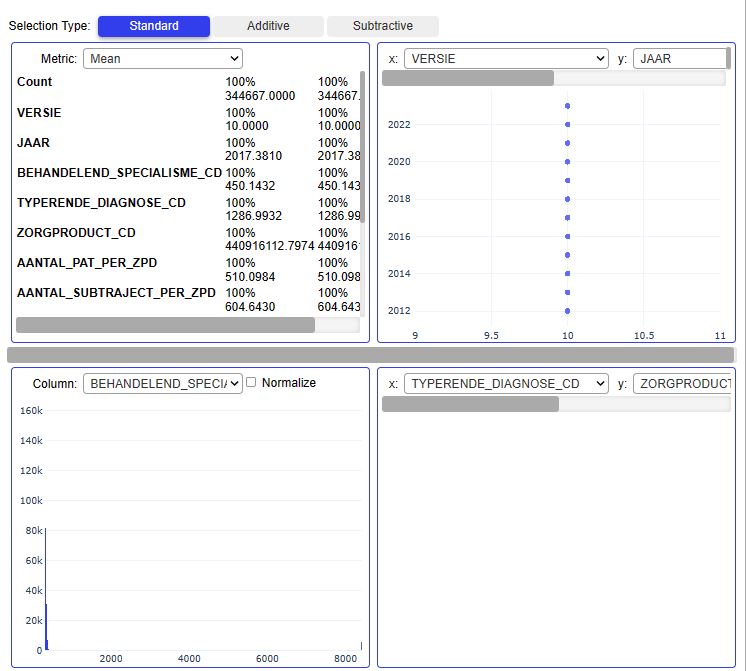The image size is (746, 671).
Task: Choose the Subtractive selection type
Action: [x=383, y=26]
